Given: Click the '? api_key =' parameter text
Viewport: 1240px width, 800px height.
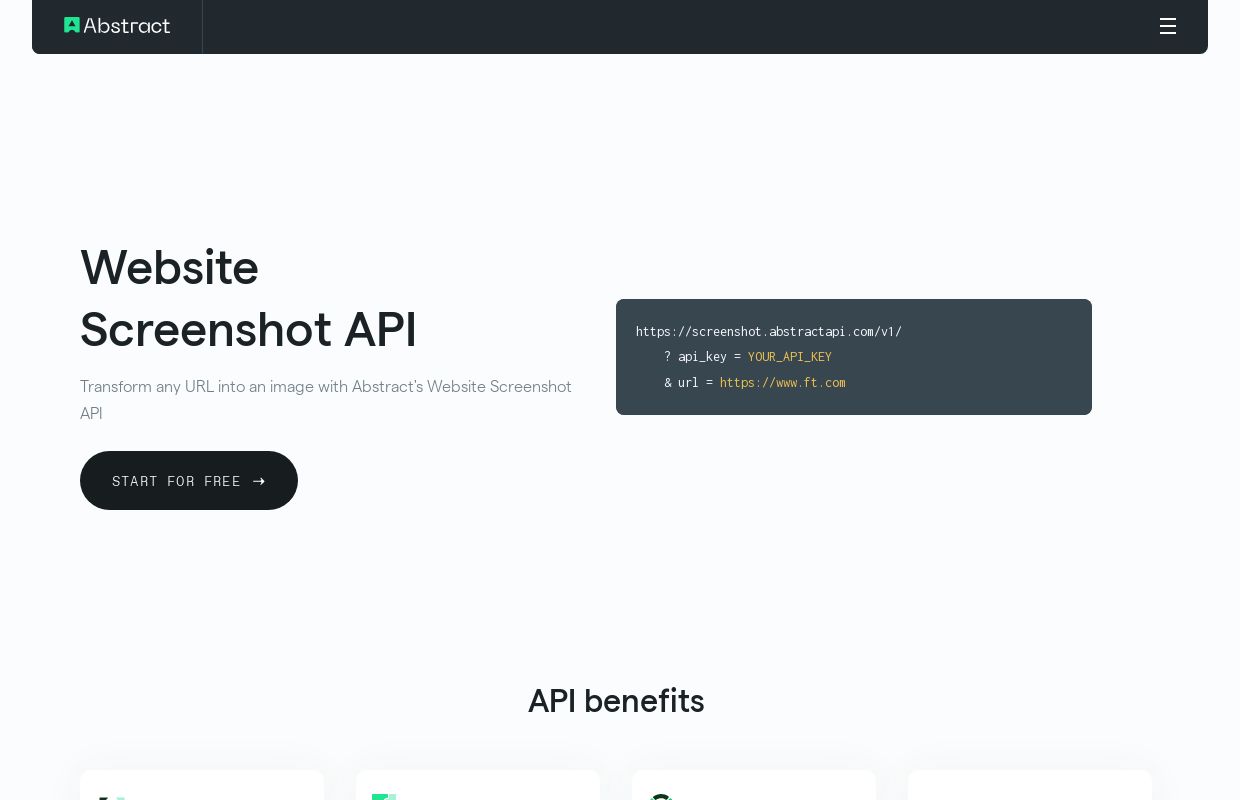Looking at the screenshot, I should pyautogui.click(x=703, y=357).
